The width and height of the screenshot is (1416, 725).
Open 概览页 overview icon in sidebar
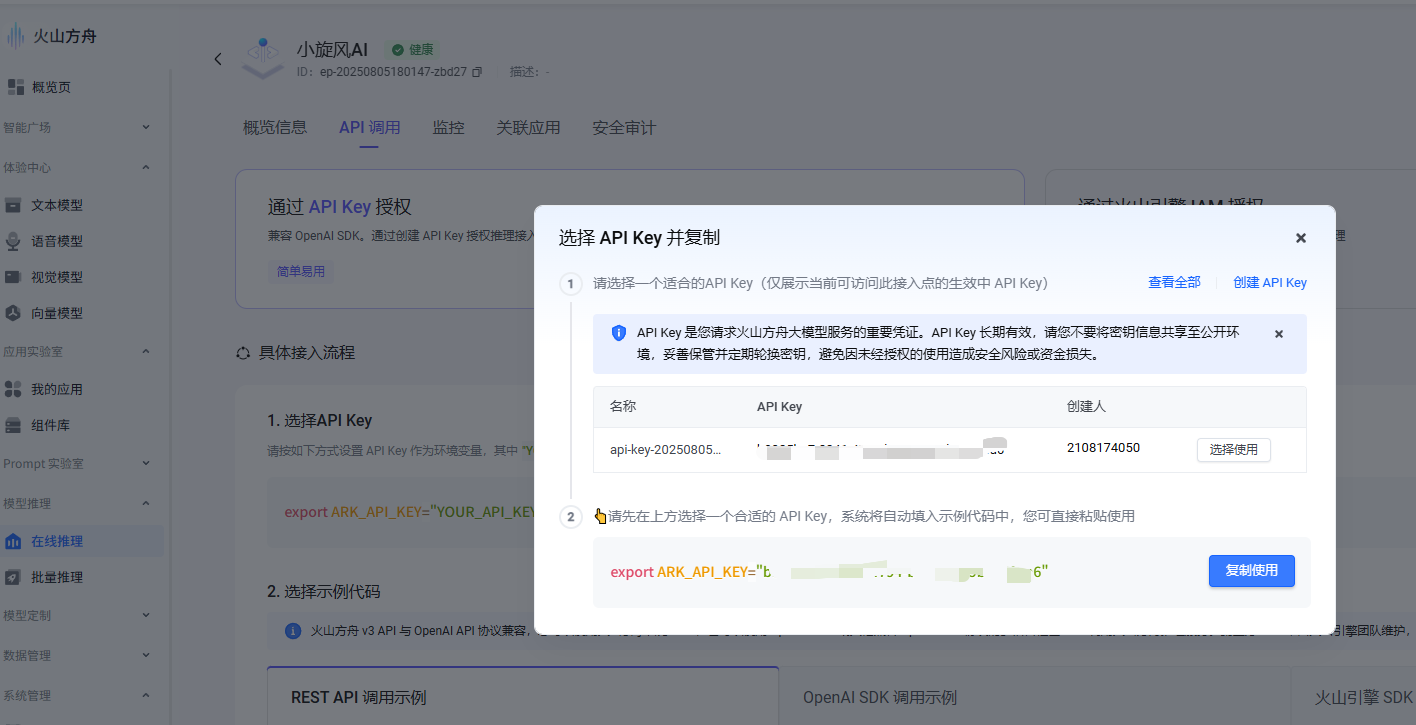tap(15, 87)
